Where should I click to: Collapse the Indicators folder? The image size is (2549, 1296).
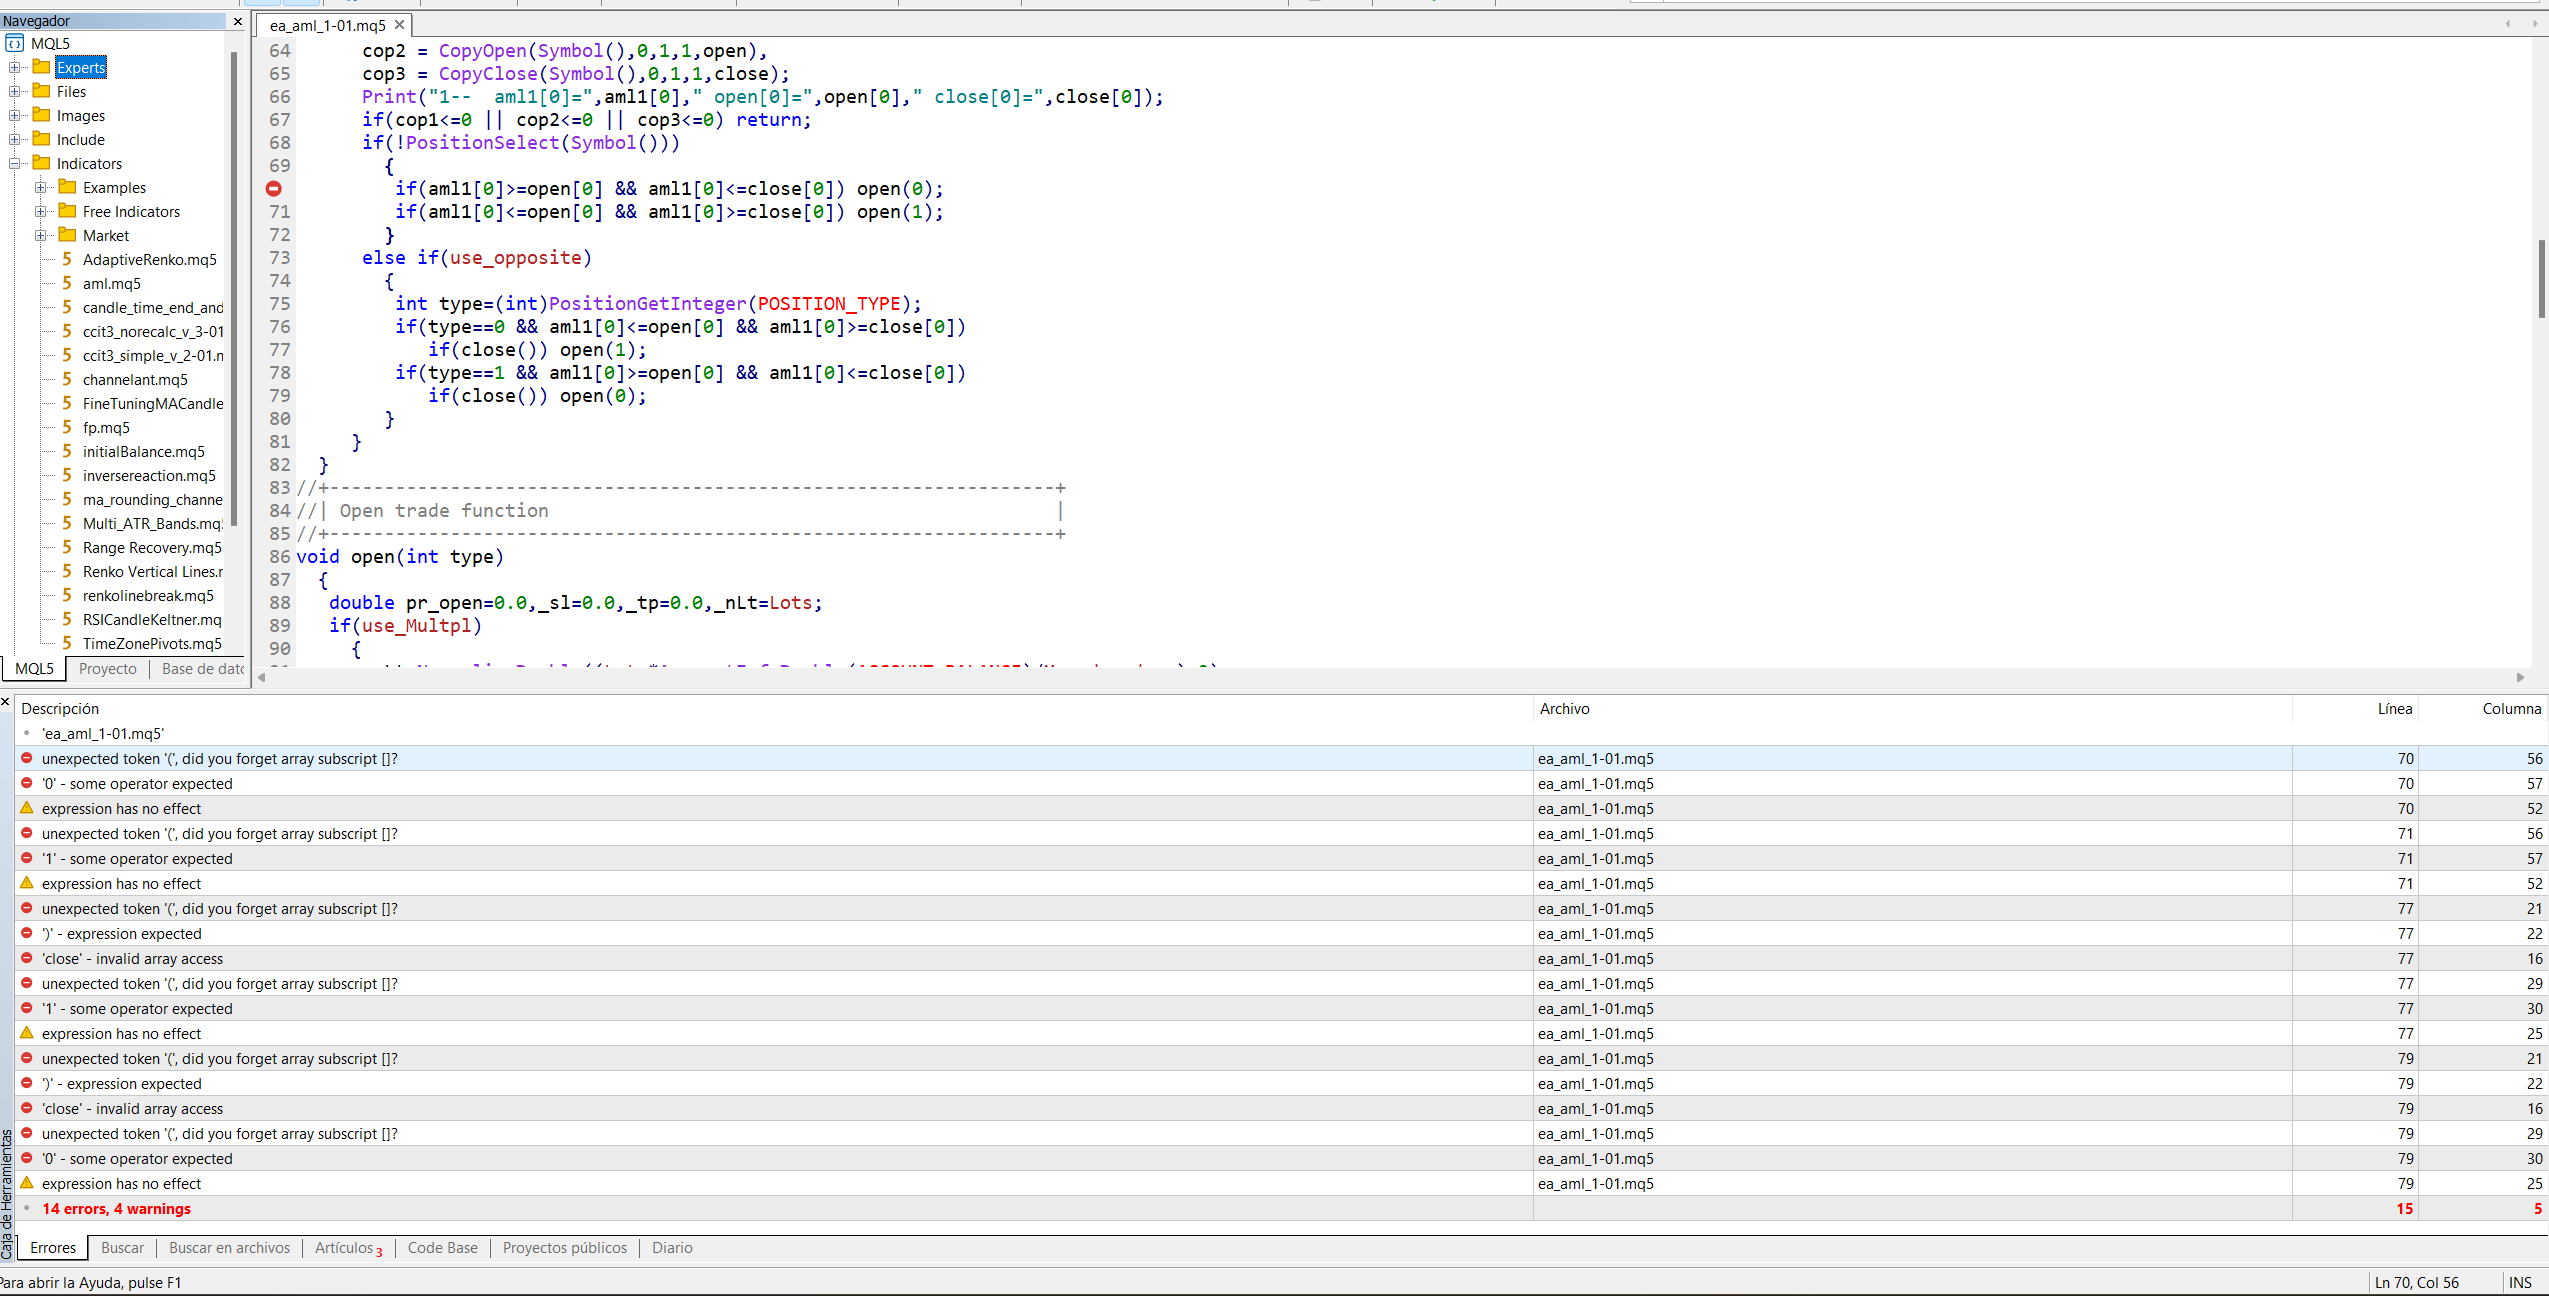coord(14,163)
